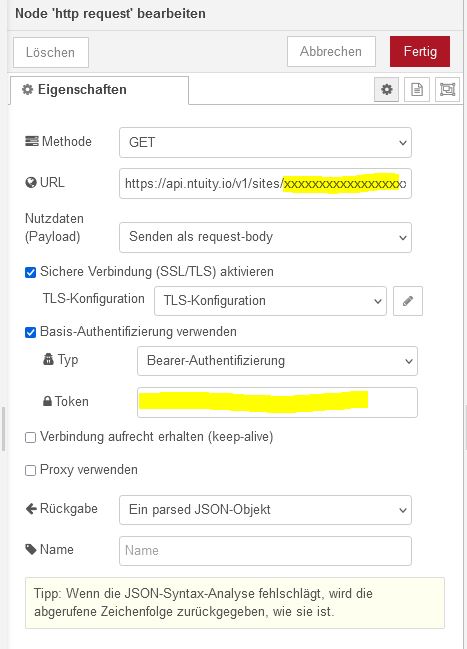Click the arrow icon beside Rückgabe
This screenshot has width=467, height=649.
[31, 509]
